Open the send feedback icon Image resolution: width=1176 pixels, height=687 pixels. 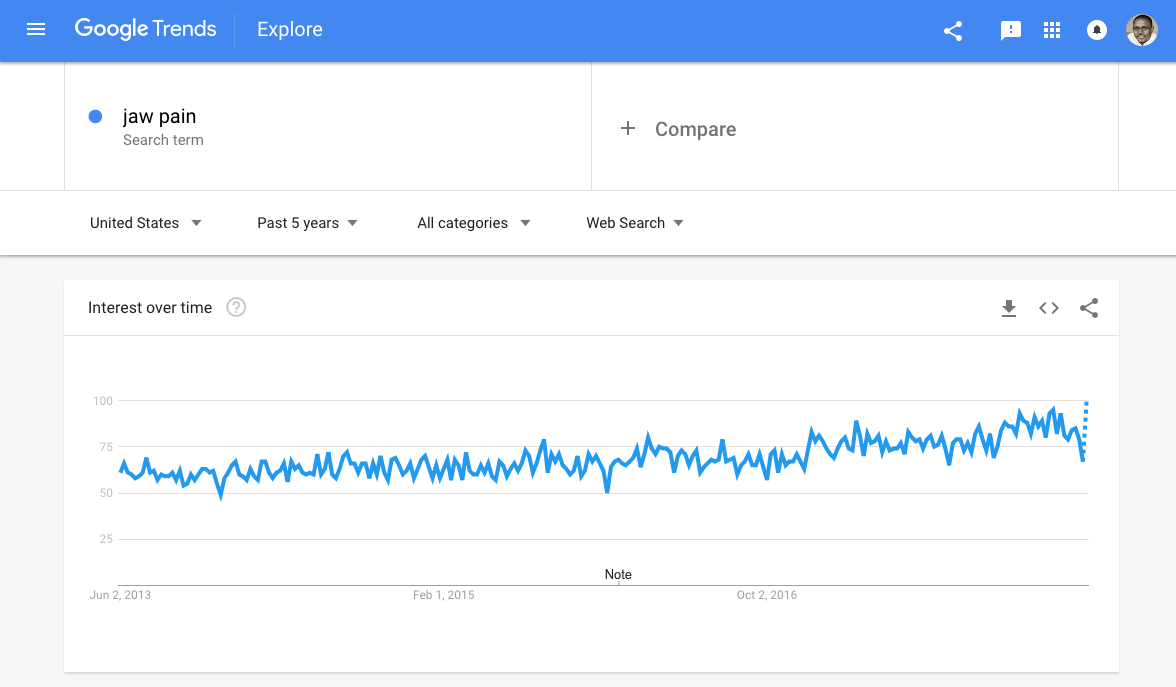point(1011,30)
